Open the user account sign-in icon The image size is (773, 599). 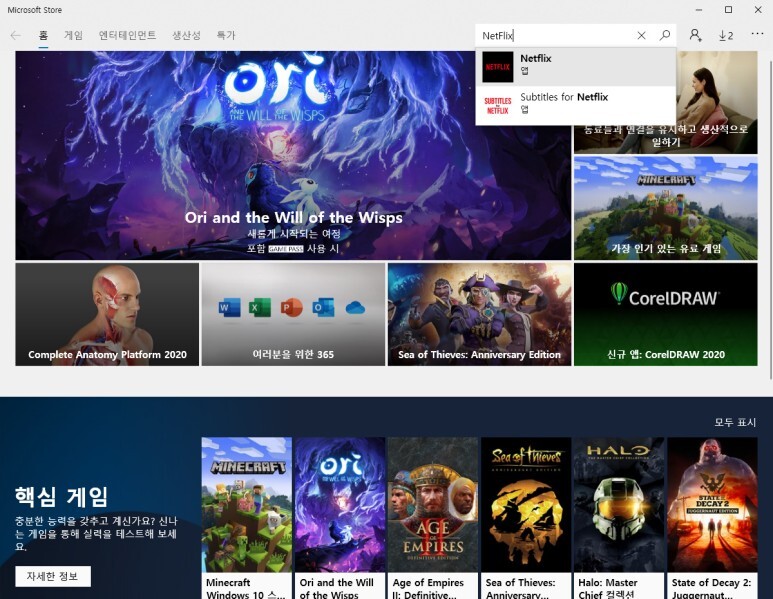[695, 35]
